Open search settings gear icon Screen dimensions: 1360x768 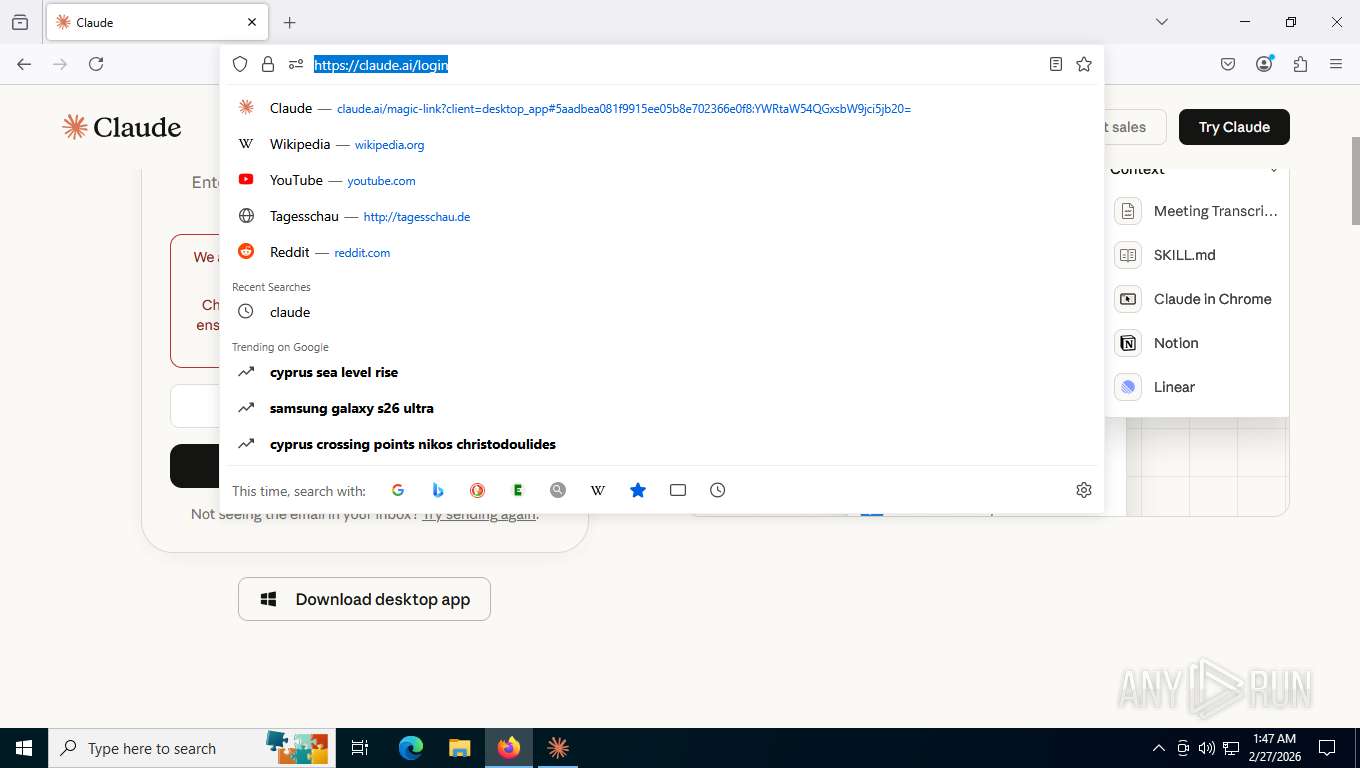click(x=1084, y=490)
